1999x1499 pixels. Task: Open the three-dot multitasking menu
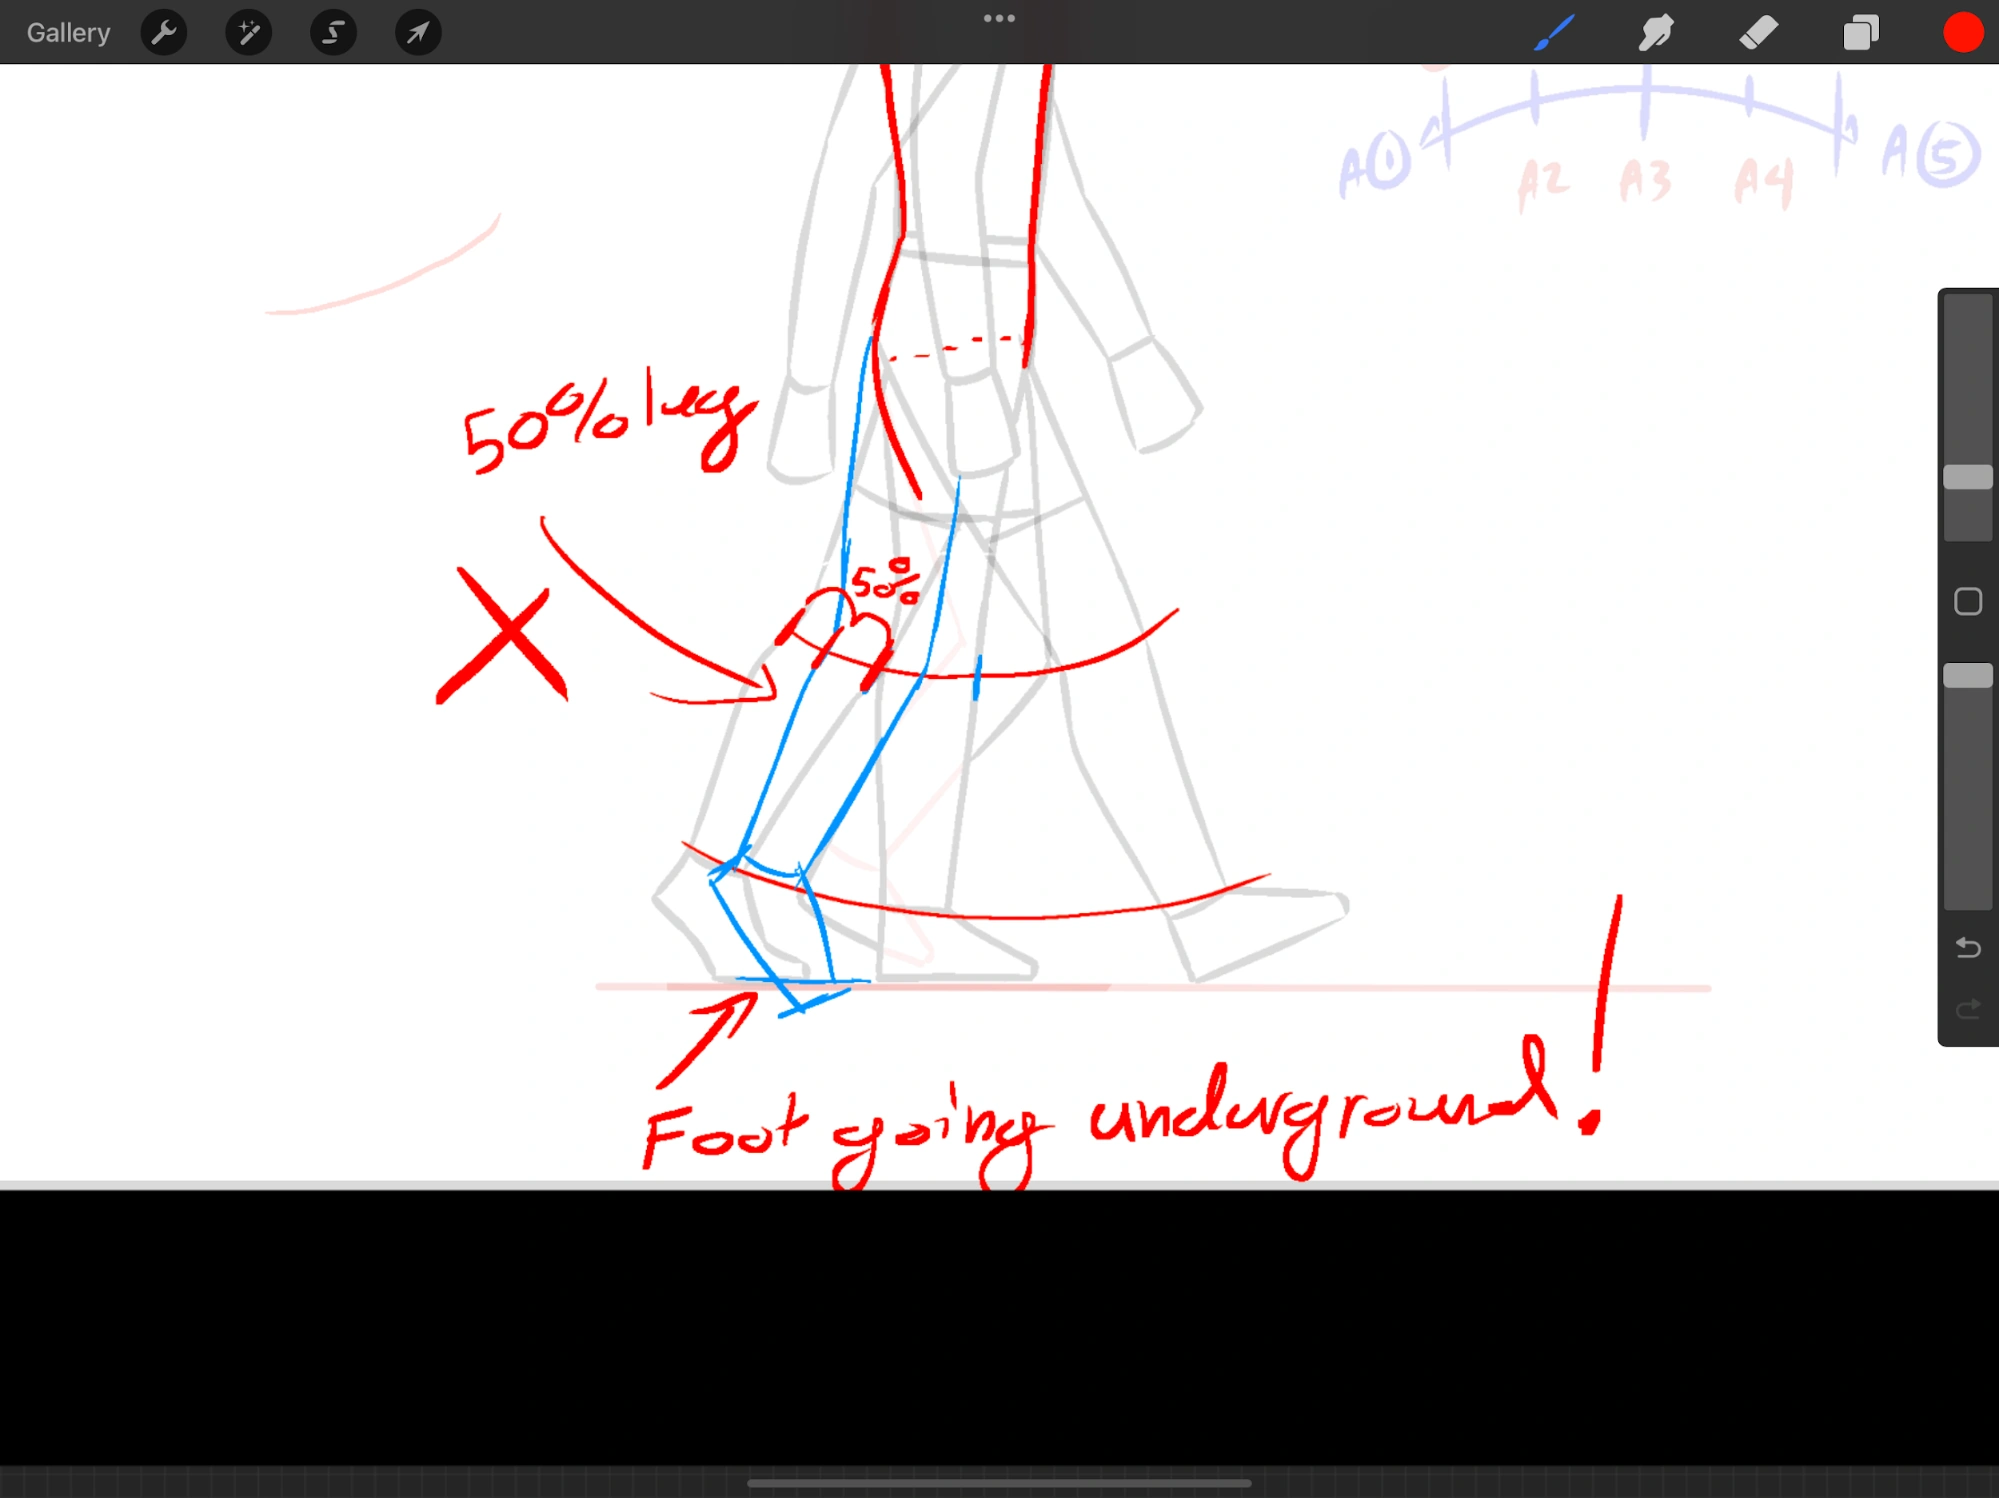pyautogui.click(x=999, y=18)
